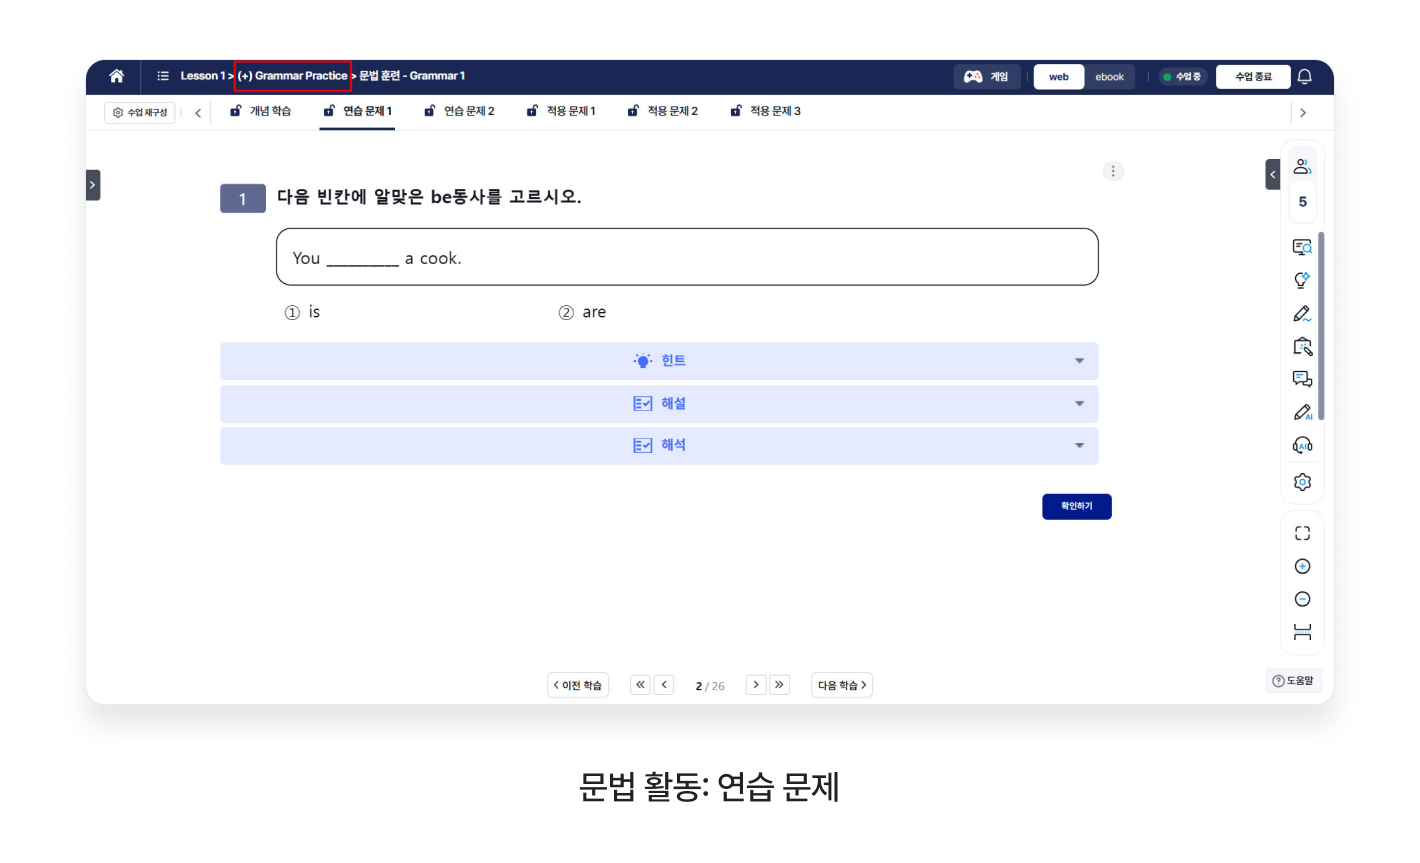1420x863 pixels.
Task: Click 문법 훈련 - Grammar 1 breadcrumb
Action: pyautogui.click(x=413, y=76)
